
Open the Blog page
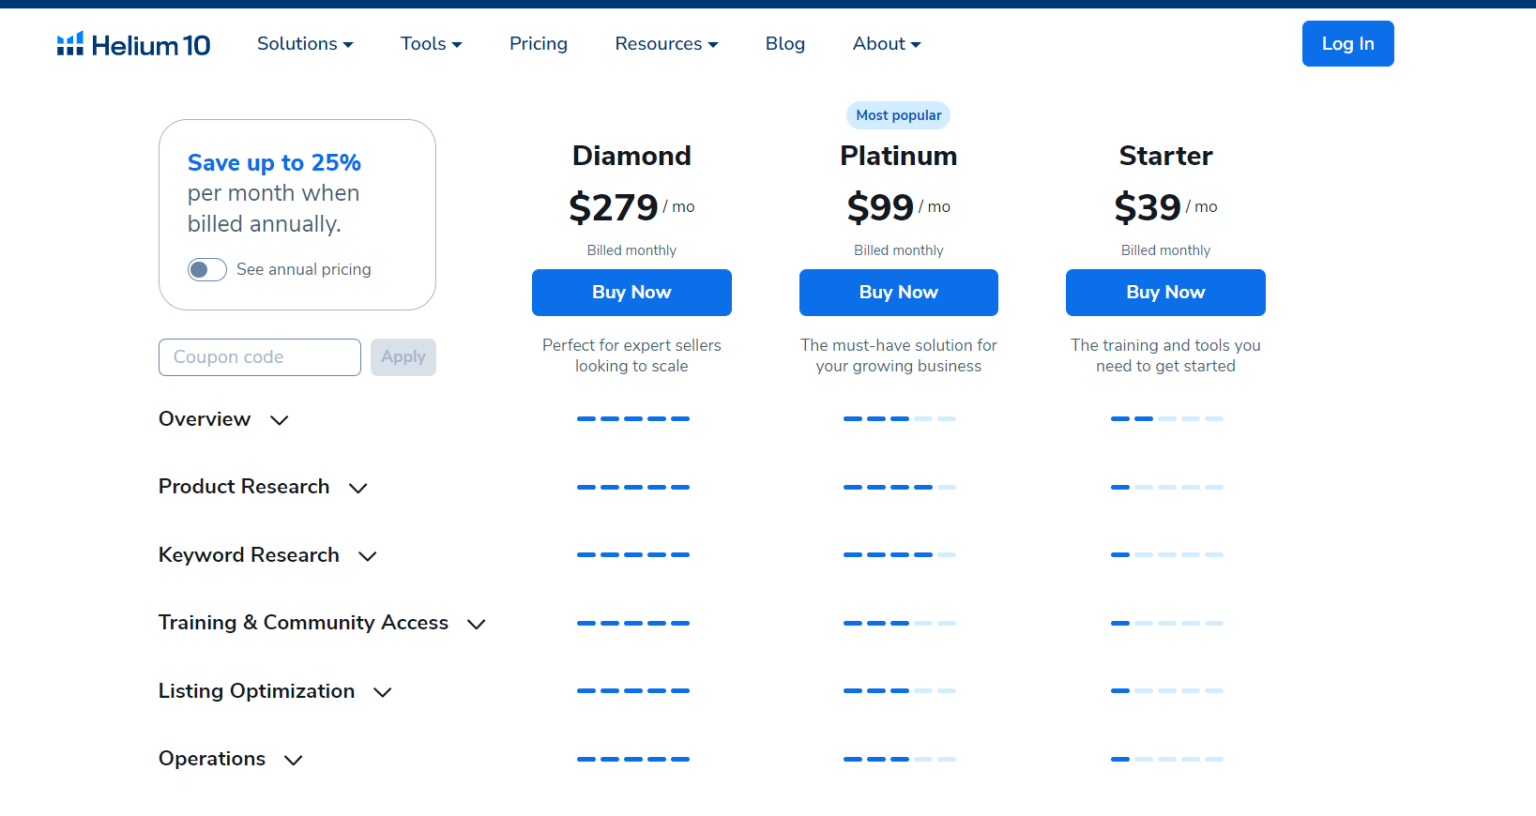tap(785, 43)
